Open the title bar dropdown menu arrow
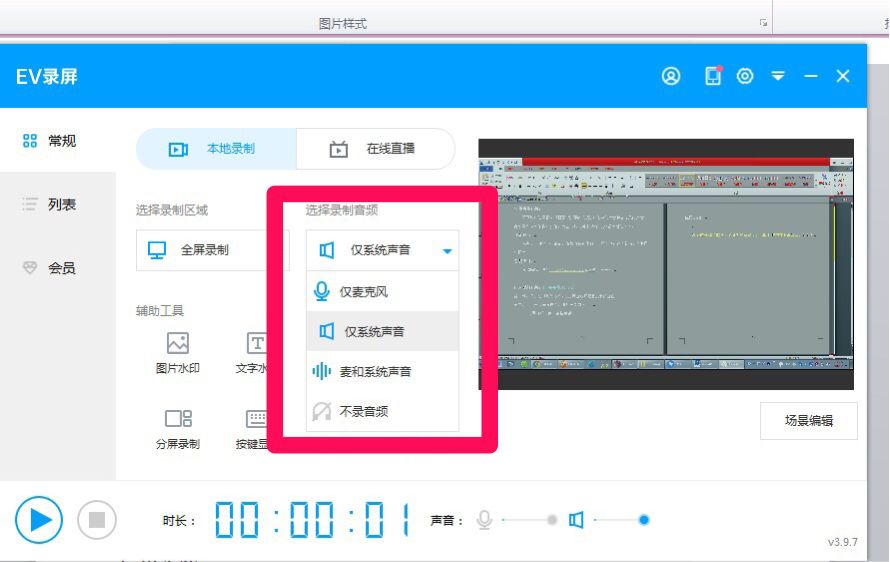This screenshot has width=890, height=562. click(778, 76)
